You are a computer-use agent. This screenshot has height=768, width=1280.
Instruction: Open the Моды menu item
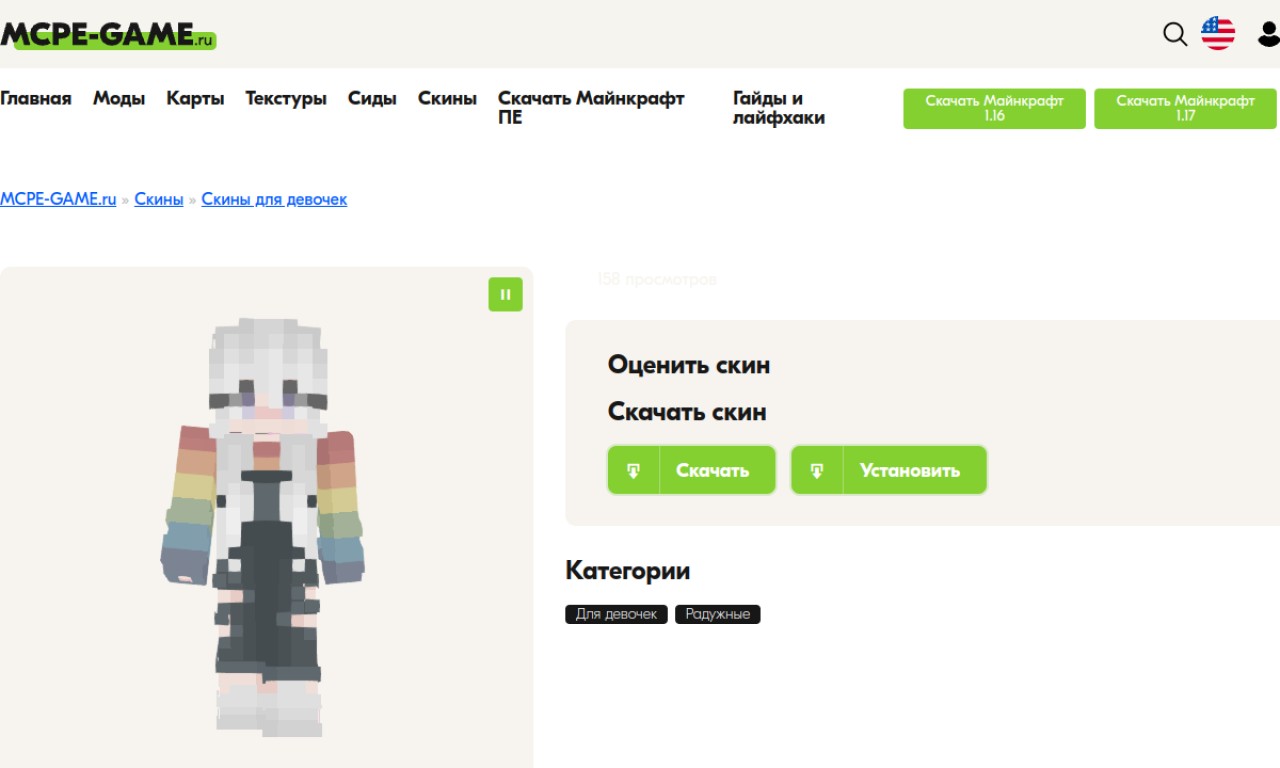[x=119, y=98]
